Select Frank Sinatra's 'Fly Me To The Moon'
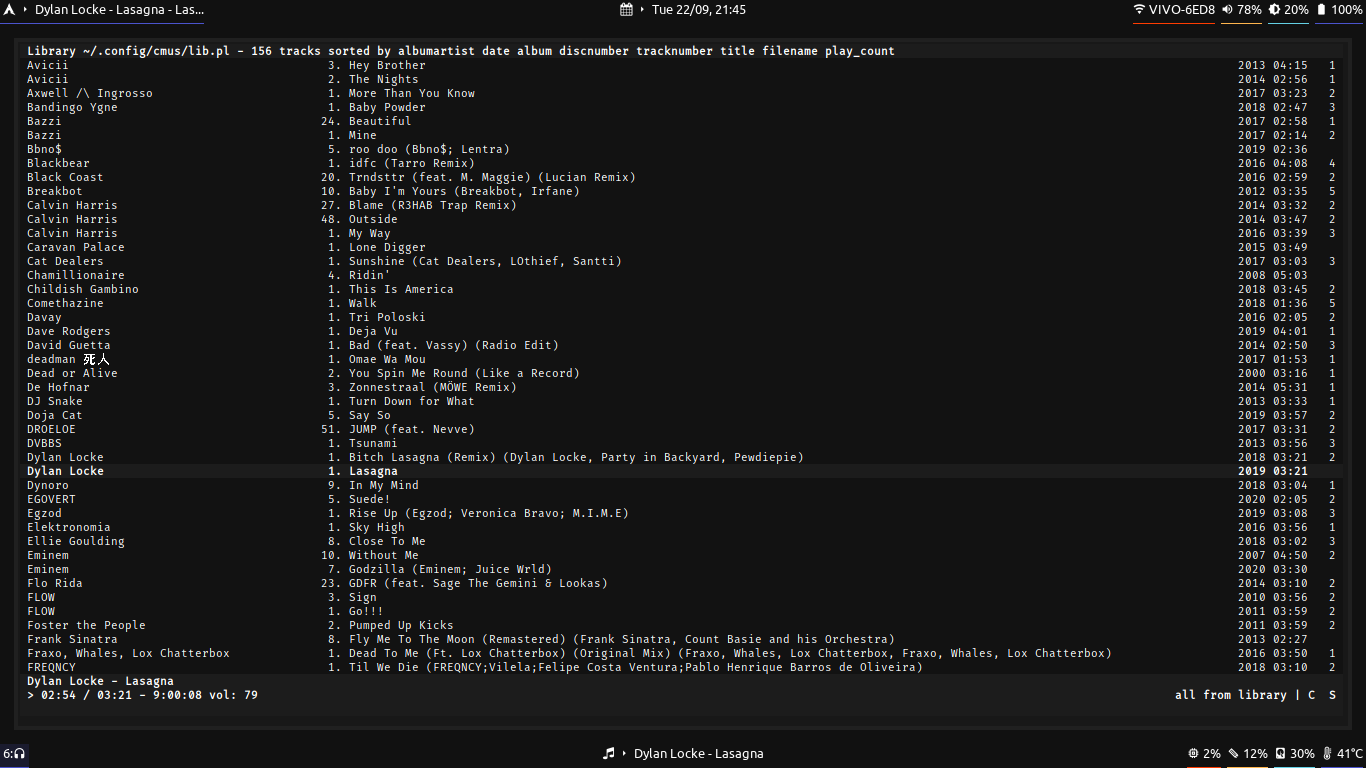Screen dimensions: 1366x768 pyautogui.click(x=683, y=639)
